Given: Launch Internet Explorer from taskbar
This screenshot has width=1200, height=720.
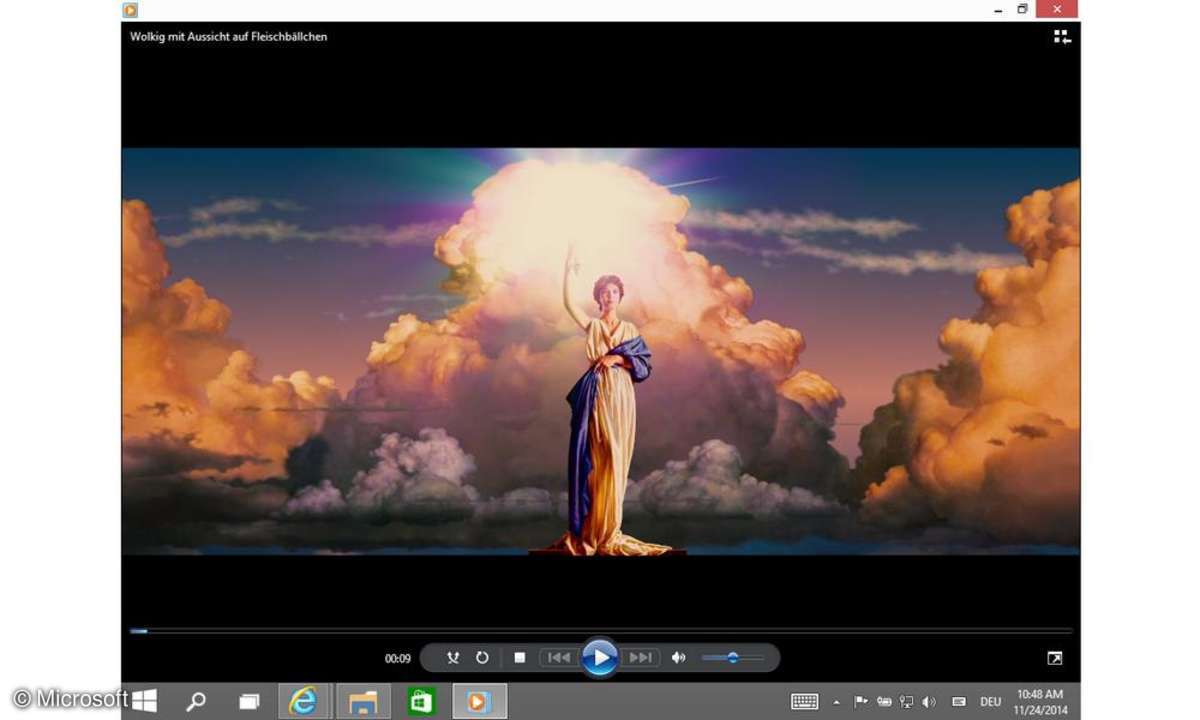Looking at the screenshot, I should tap(303, 701).
